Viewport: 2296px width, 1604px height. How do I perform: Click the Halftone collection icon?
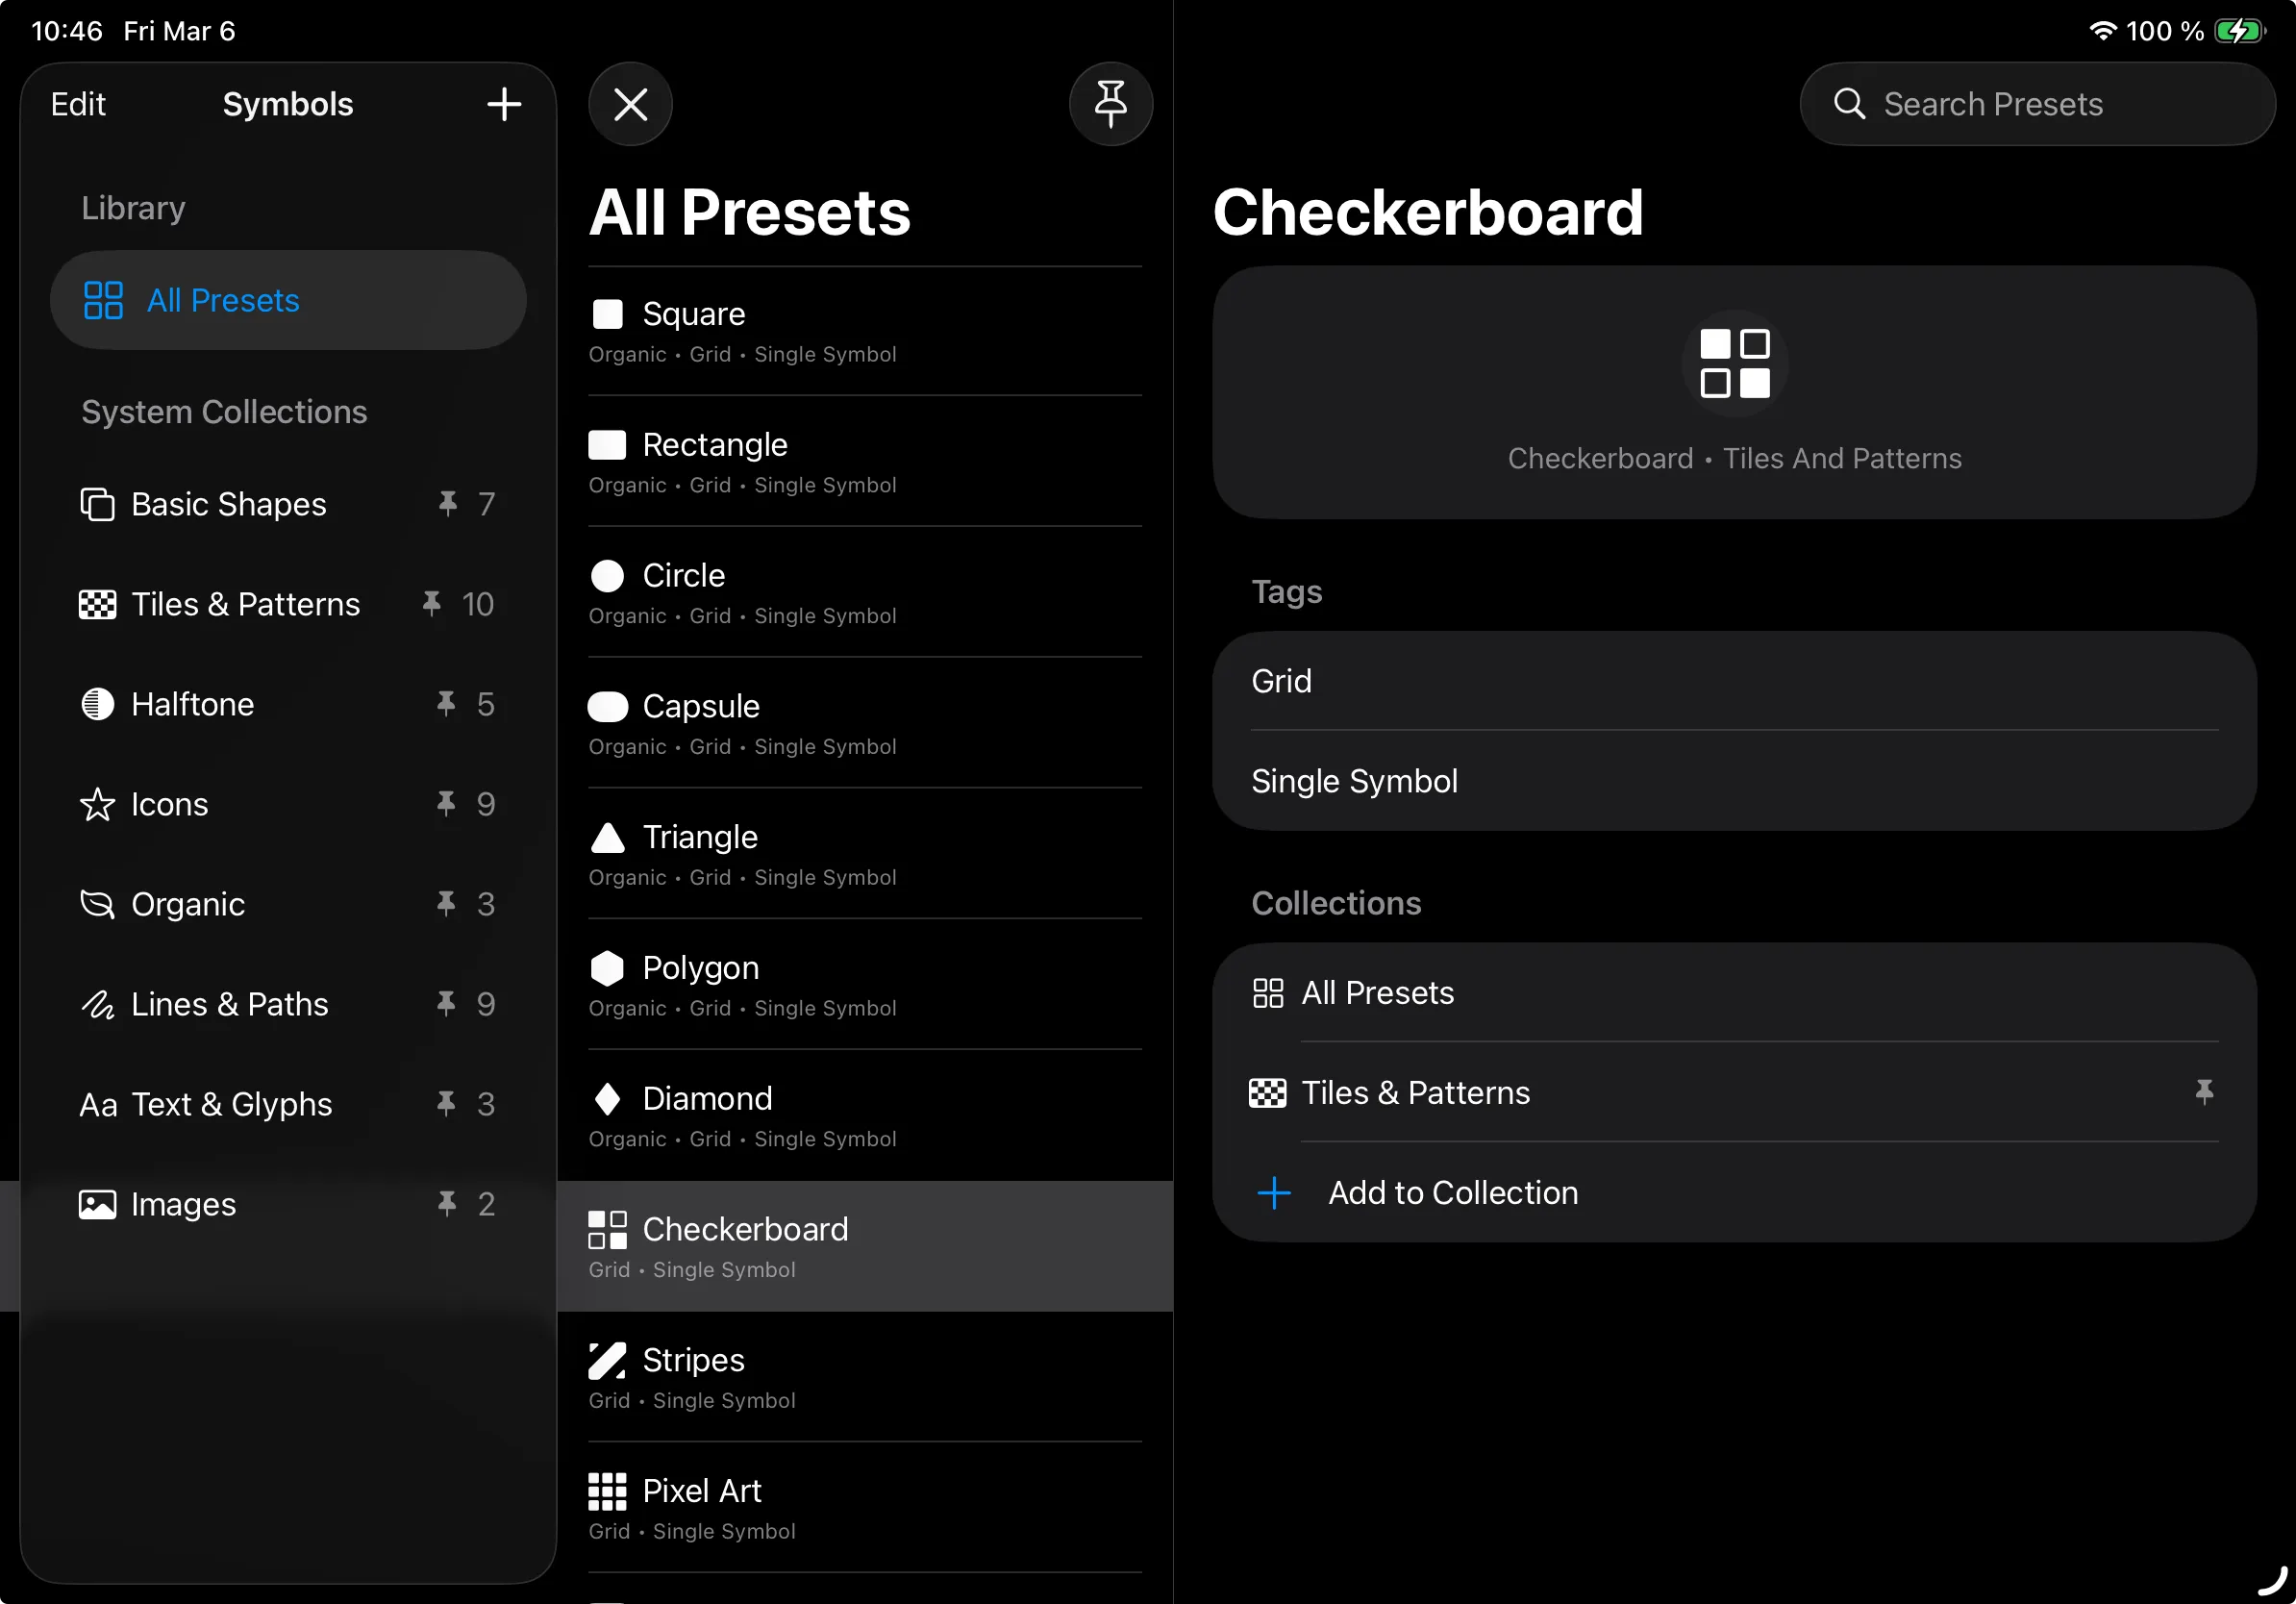[97, 704]
